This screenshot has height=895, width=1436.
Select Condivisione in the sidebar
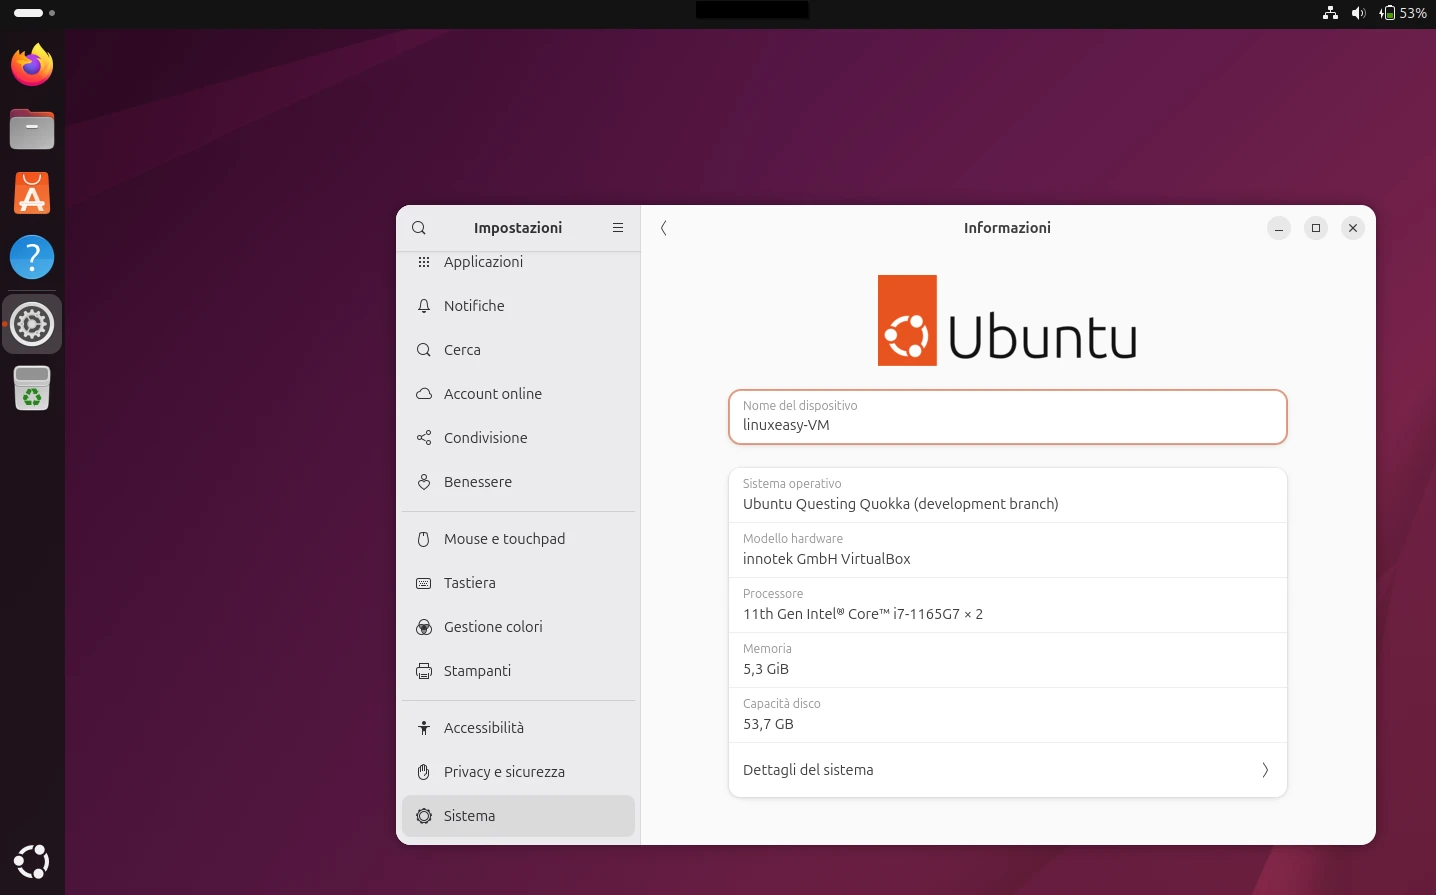point(486,437)
